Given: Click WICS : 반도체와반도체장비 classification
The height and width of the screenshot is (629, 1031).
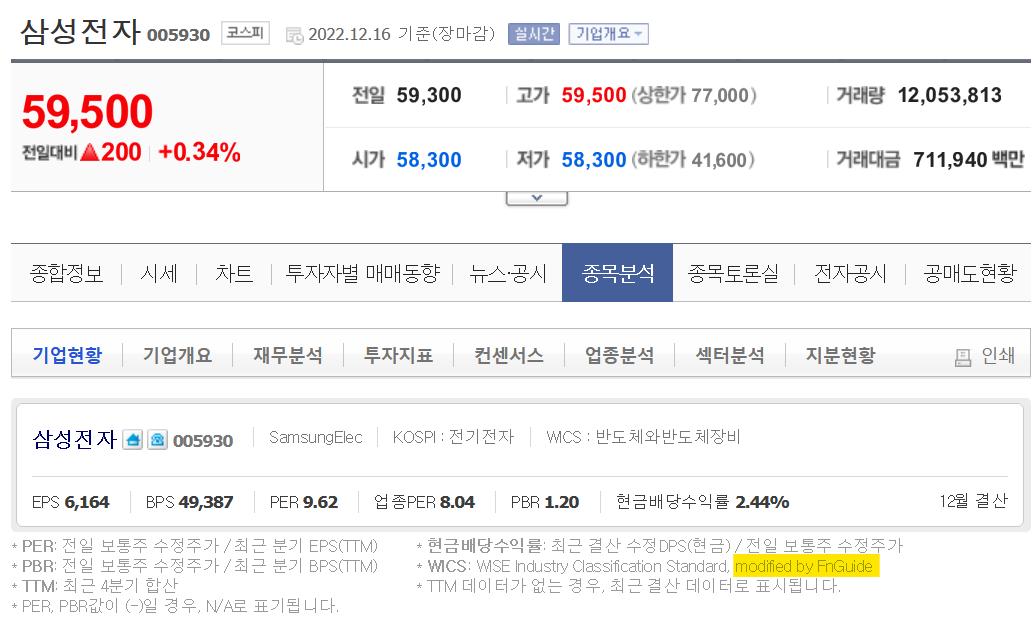Looking at the screenshot, I should (x=643, y=437).
